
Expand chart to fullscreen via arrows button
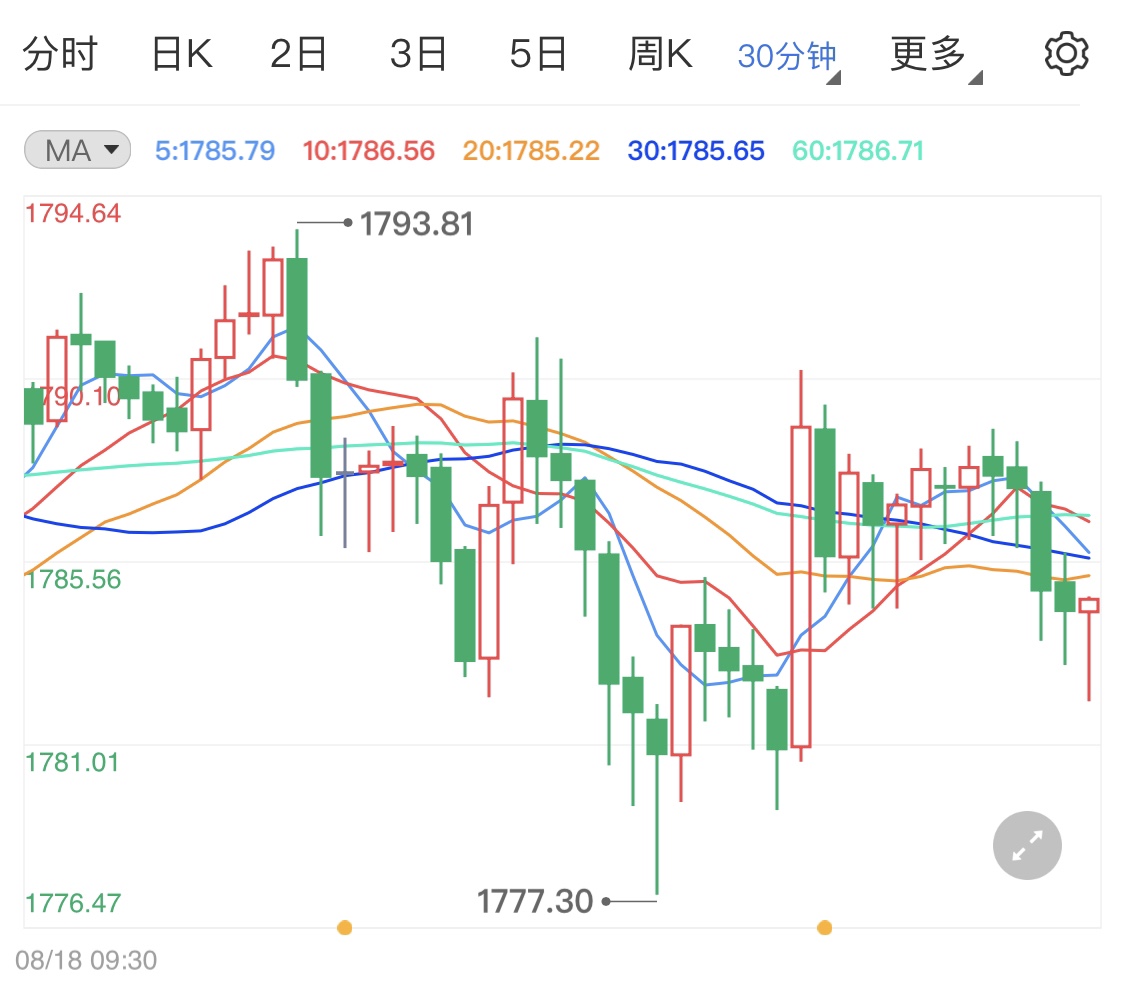point(1027,845)
